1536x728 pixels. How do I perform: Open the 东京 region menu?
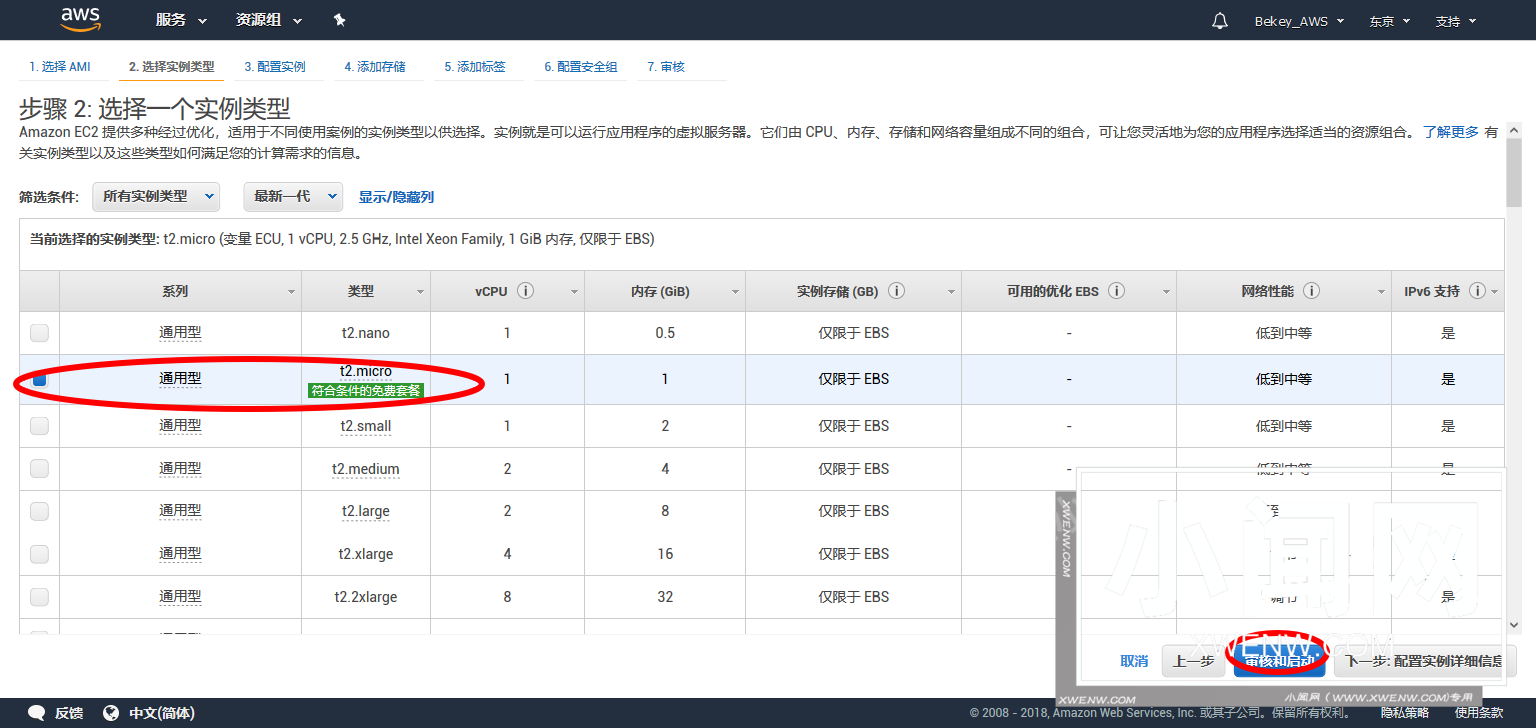[1389, 21]
